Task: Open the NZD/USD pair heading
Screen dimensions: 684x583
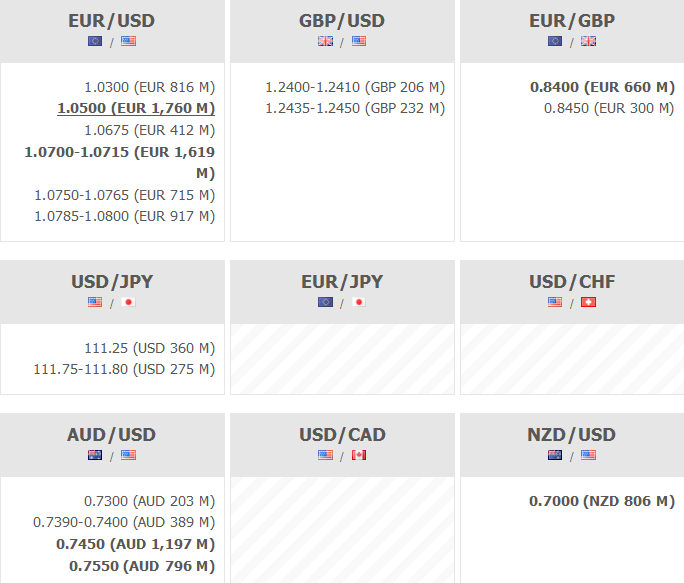Action: 571,435
